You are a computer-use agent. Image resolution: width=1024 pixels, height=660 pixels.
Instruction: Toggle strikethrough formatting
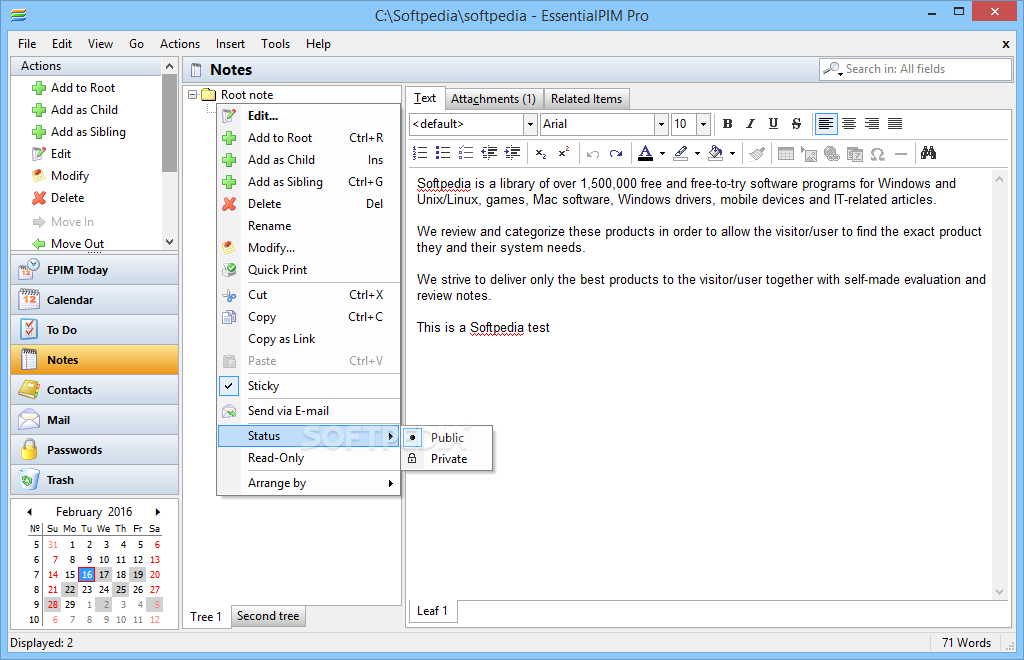pyautogui.click(x=796, y=123)
